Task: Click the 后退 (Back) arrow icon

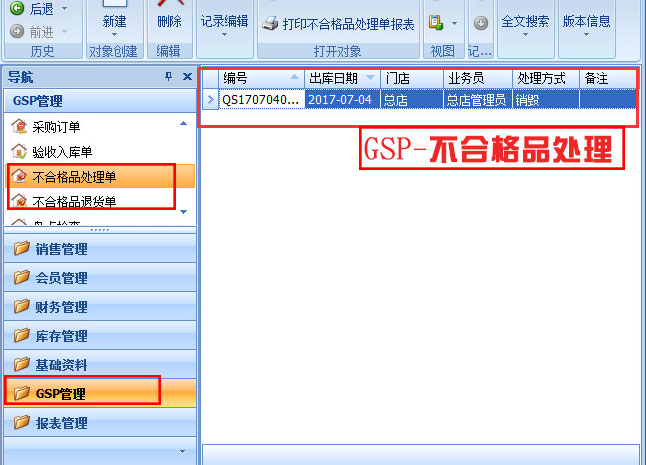Action: click(16, 8)
